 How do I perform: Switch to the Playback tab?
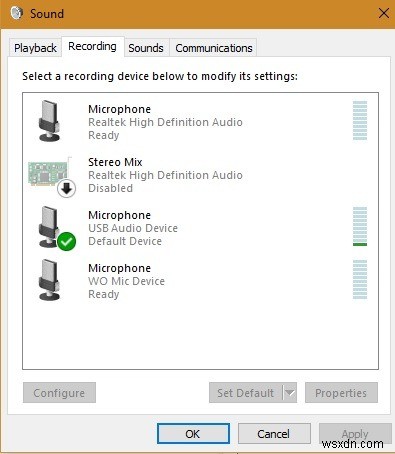35,48
